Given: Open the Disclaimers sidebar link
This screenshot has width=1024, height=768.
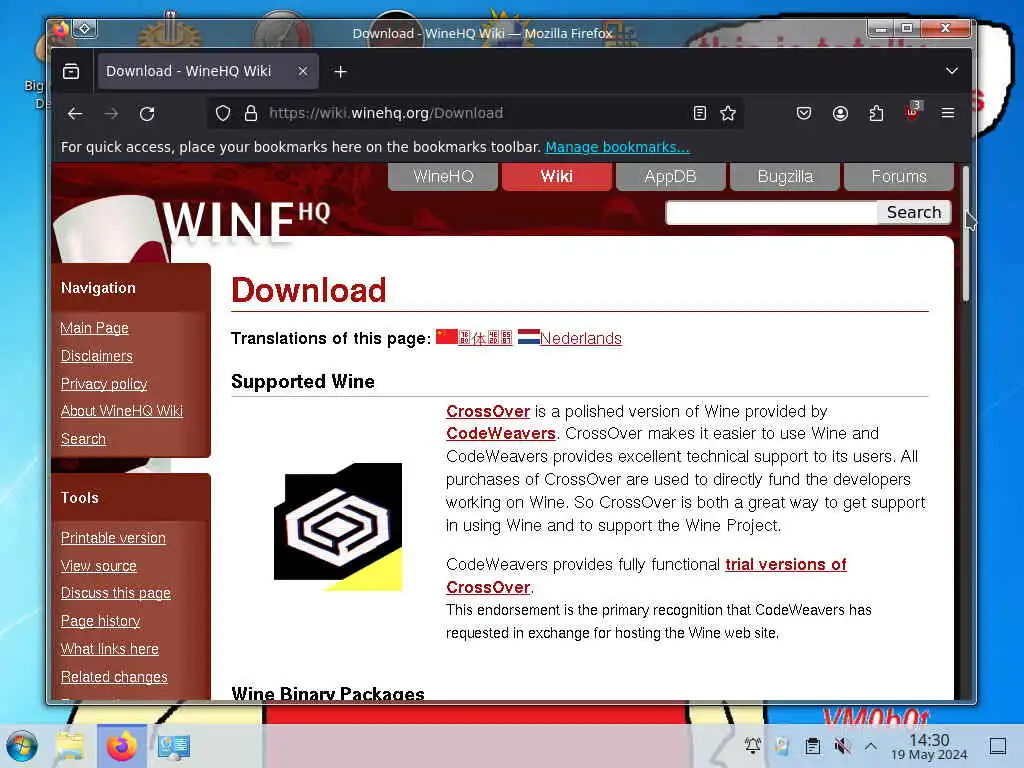Looking at the screenshot, I should click(97, 356).
